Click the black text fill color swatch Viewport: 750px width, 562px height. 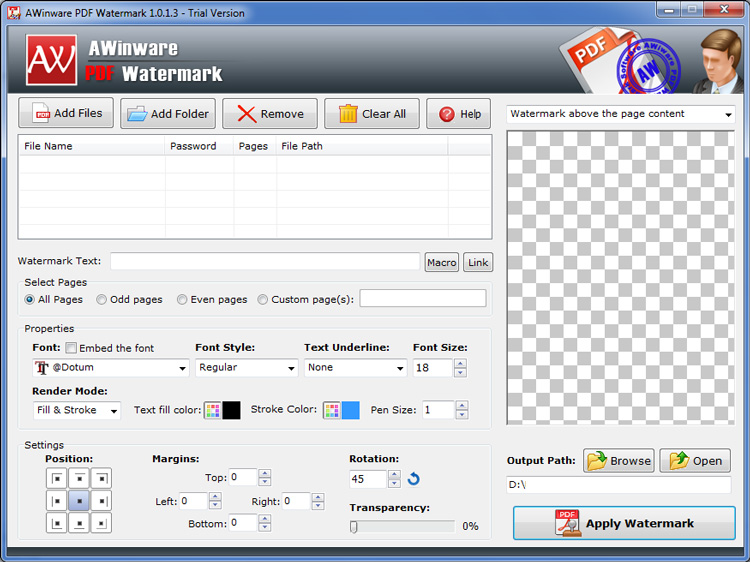coord(232,410)
